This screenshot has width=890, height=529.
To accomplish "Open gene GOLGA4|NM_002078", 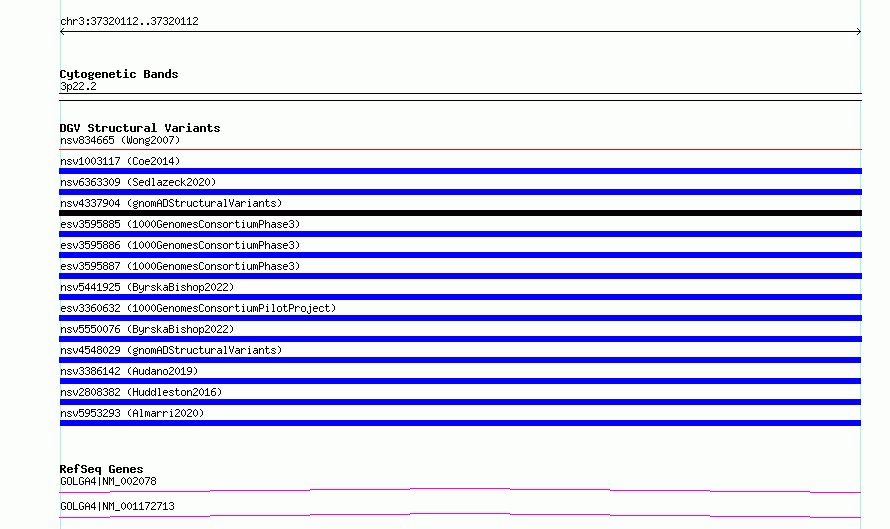I will tap(108, 481).
